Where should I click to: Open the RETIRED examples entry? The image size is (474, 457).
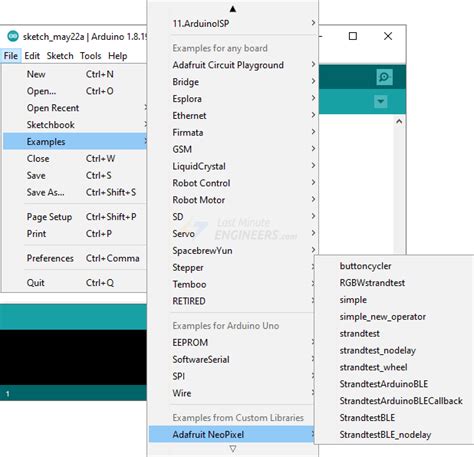tap(232, 301)
